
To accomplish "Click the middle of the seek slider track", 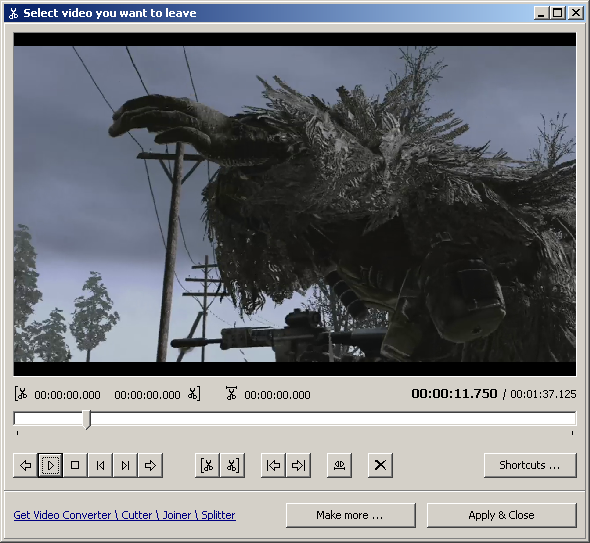I will [x=295, y=418].
